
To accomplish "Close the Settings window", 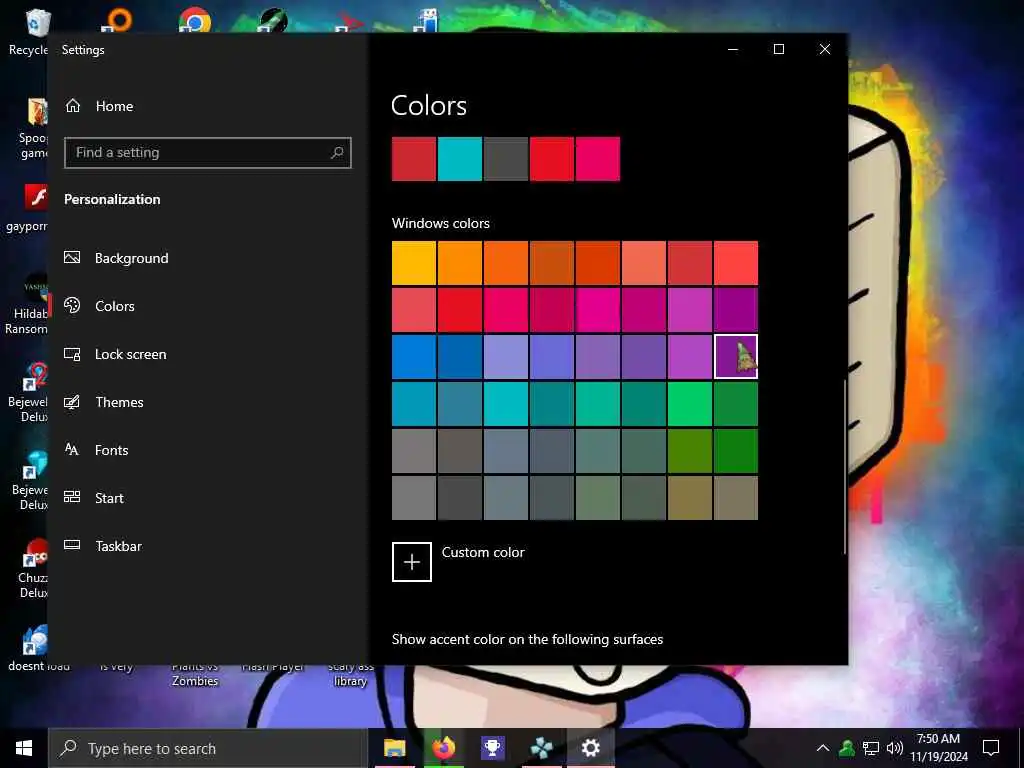I will click(x=825, y=50).
